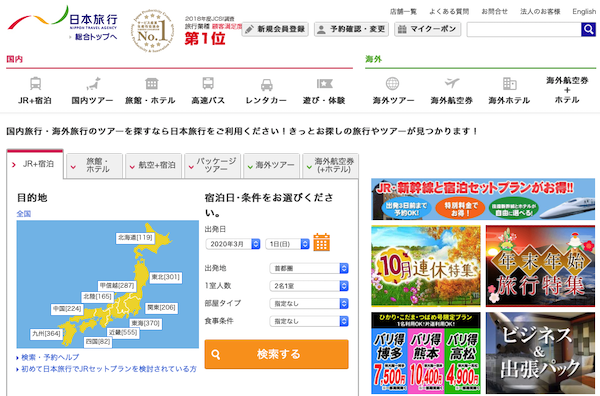Open 食事条件 dropdown

[x=309, y=321]
